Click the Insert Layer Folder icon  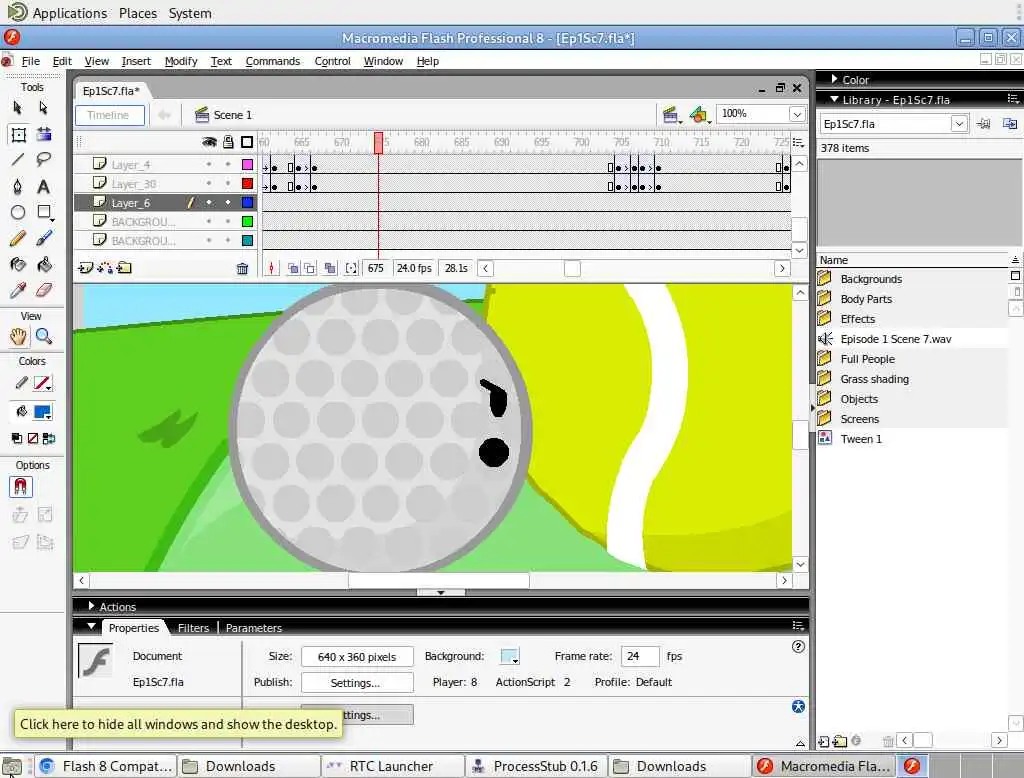124,268
